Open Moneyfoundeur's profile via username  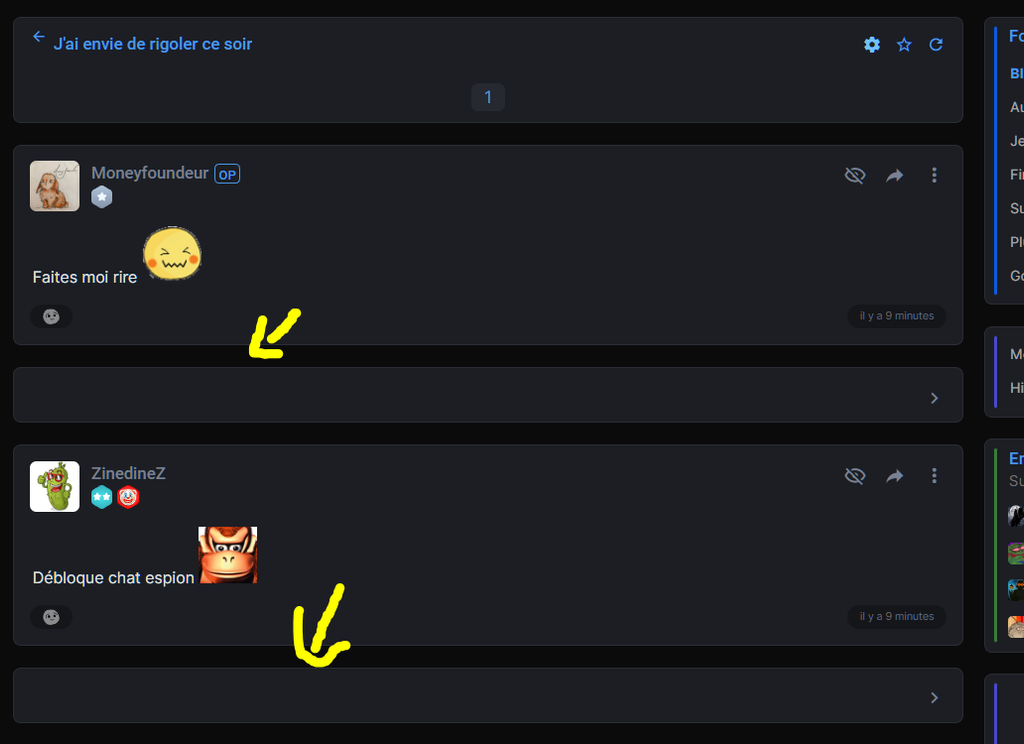pos(150,173)
